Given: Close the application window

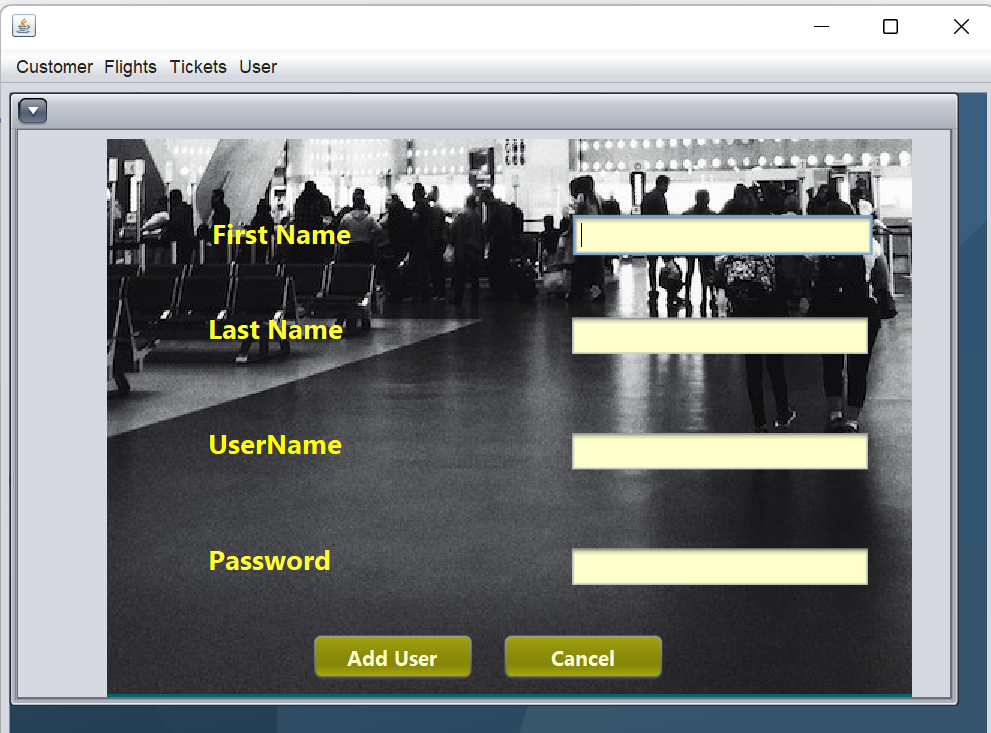Looking at the screenshot, I should coord(961,27).
